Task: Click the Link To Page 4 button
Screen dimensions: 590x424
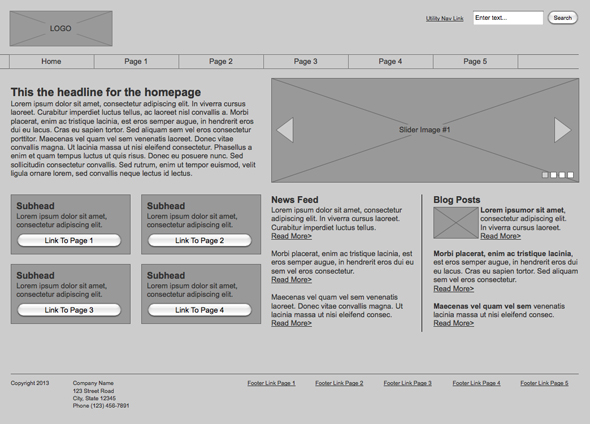Action: [x=200, y=310]
